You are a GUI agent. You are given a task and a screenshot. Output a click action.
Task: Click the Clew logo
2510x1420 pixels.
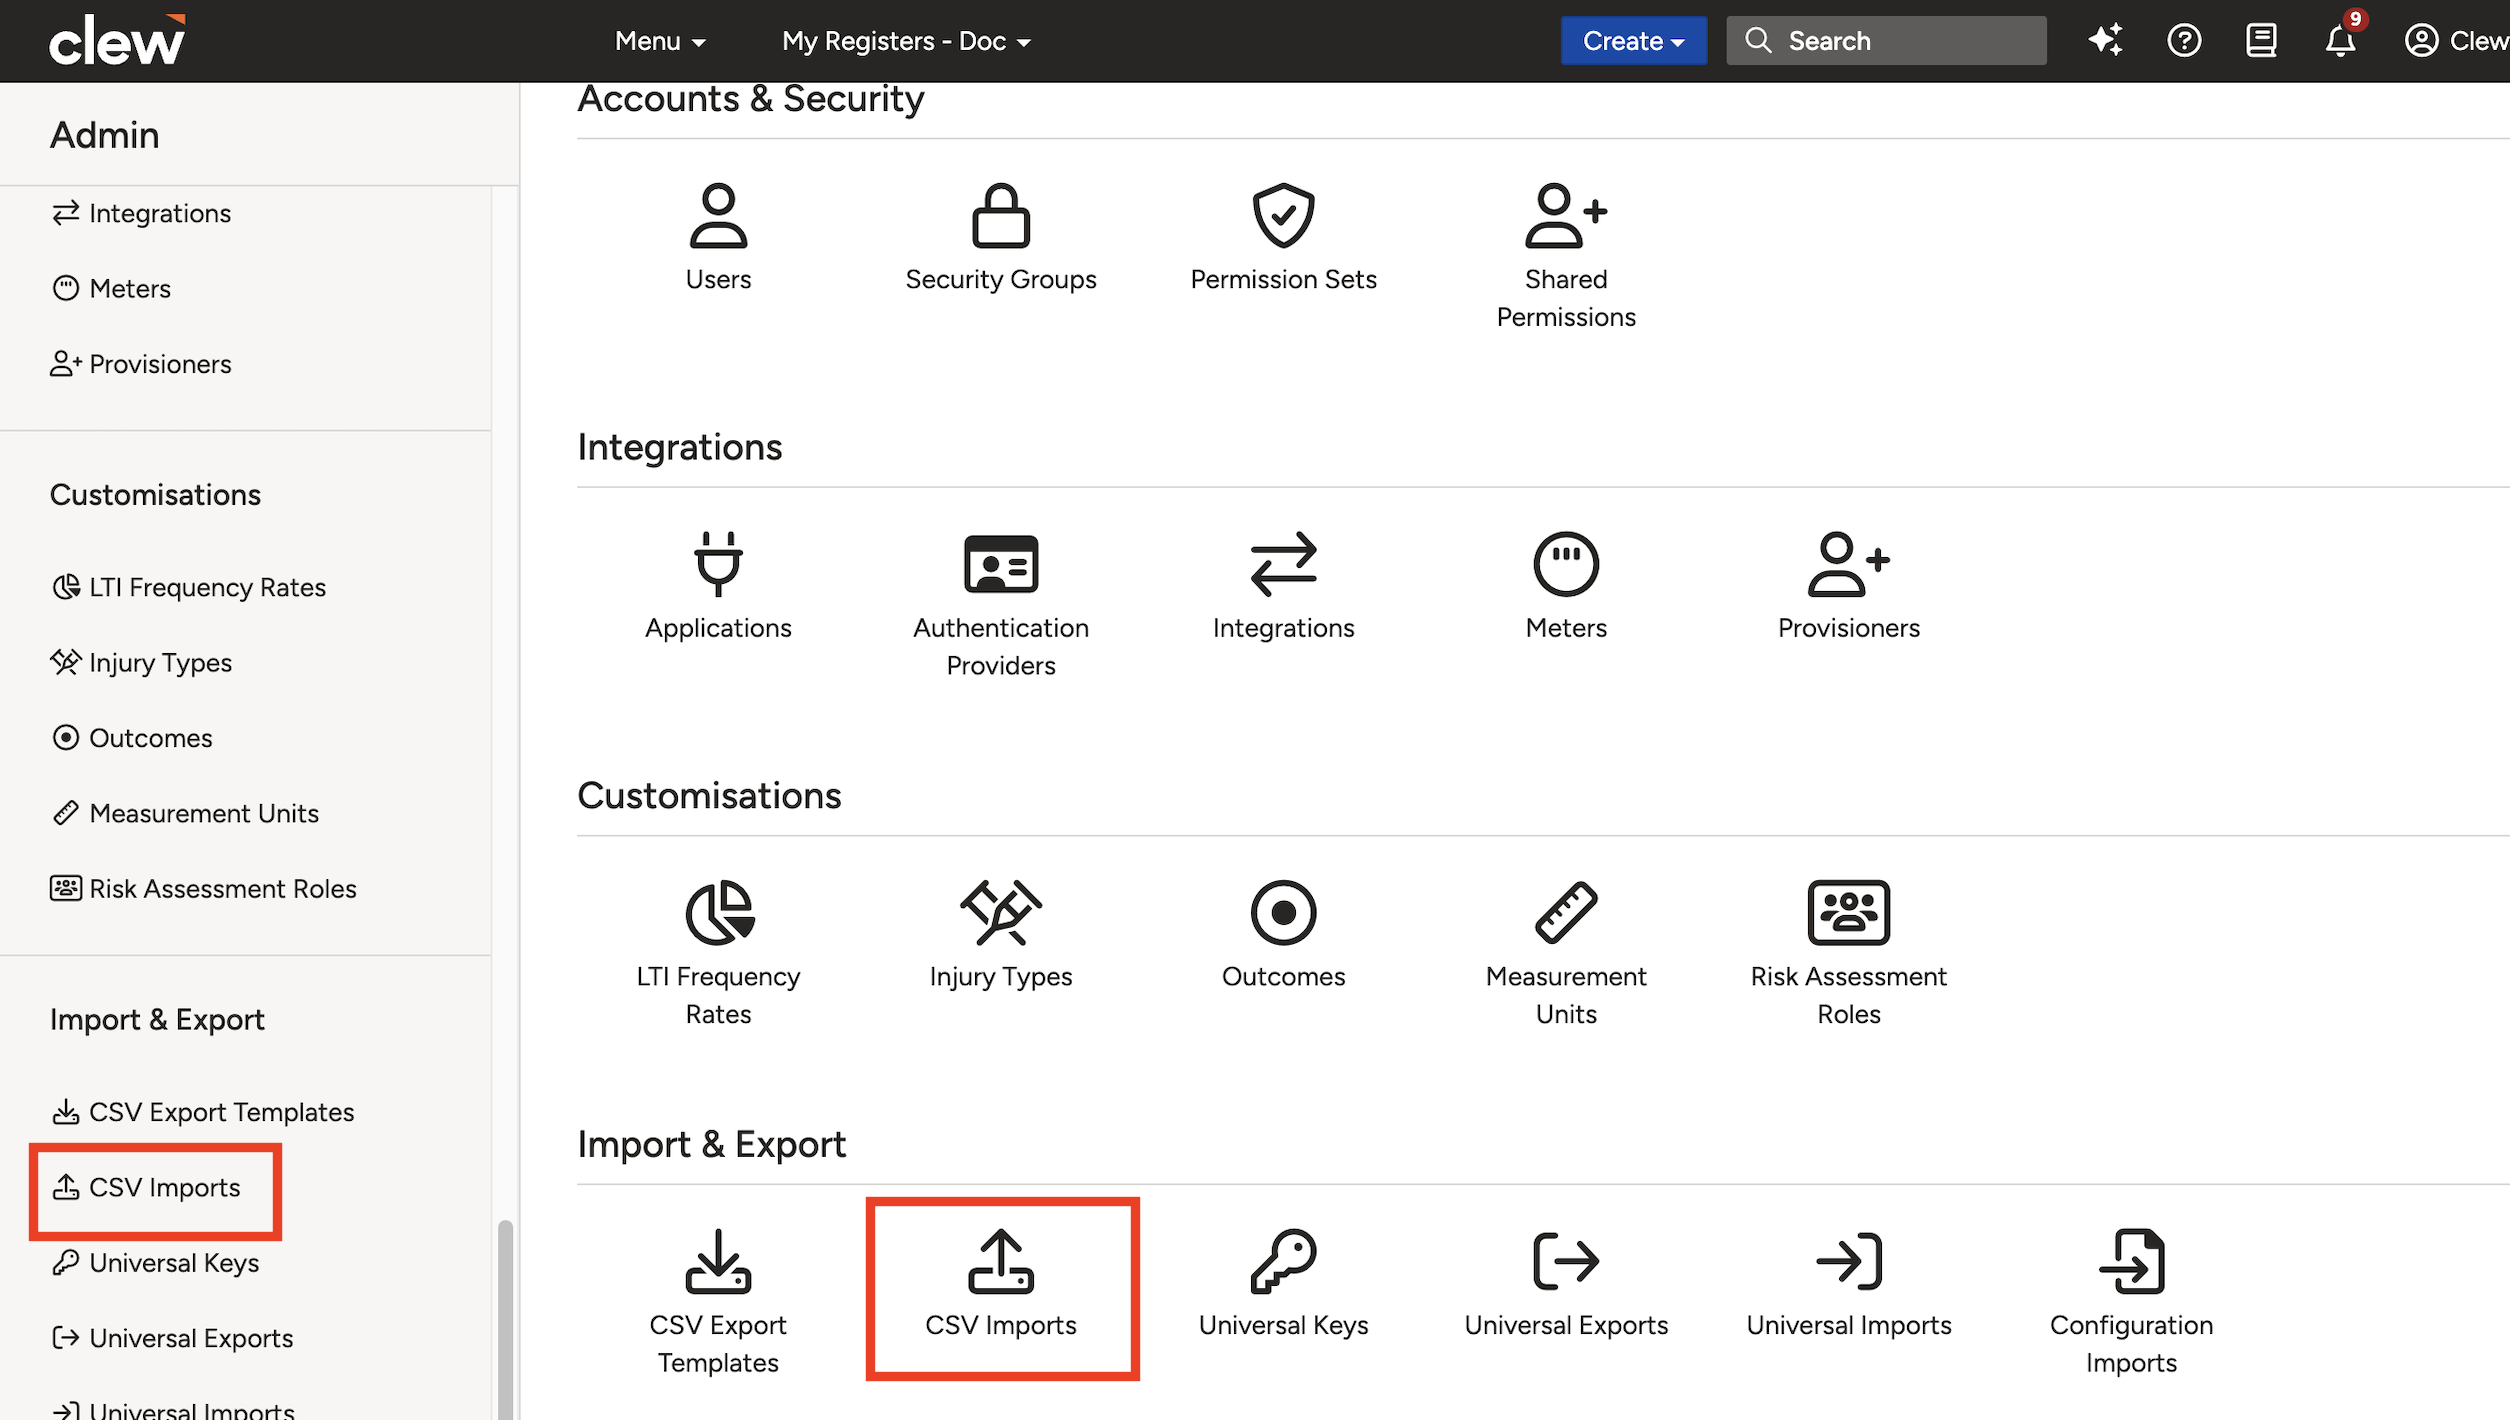click(118, 41)
